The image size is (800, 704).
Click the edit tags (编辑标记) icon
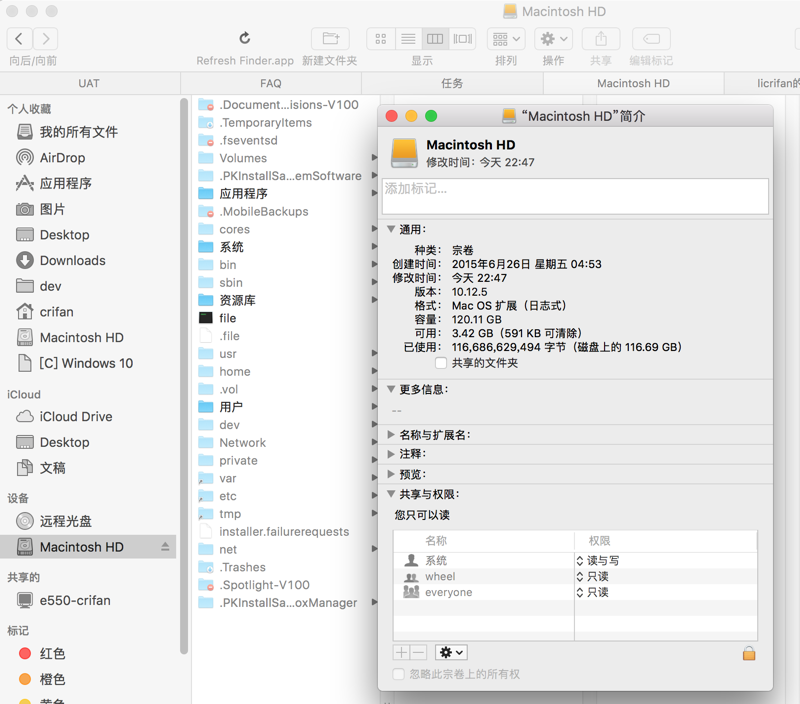tap(652, 39)
